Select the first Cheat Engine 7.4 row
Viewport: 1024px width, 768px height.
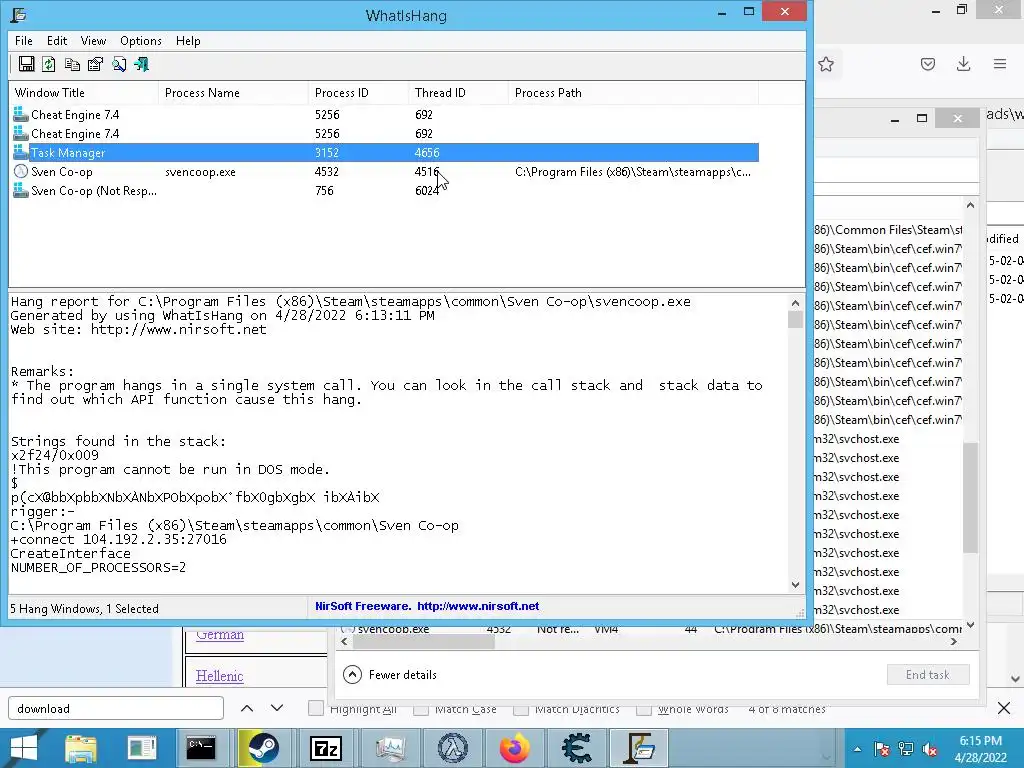click(385, 115)
